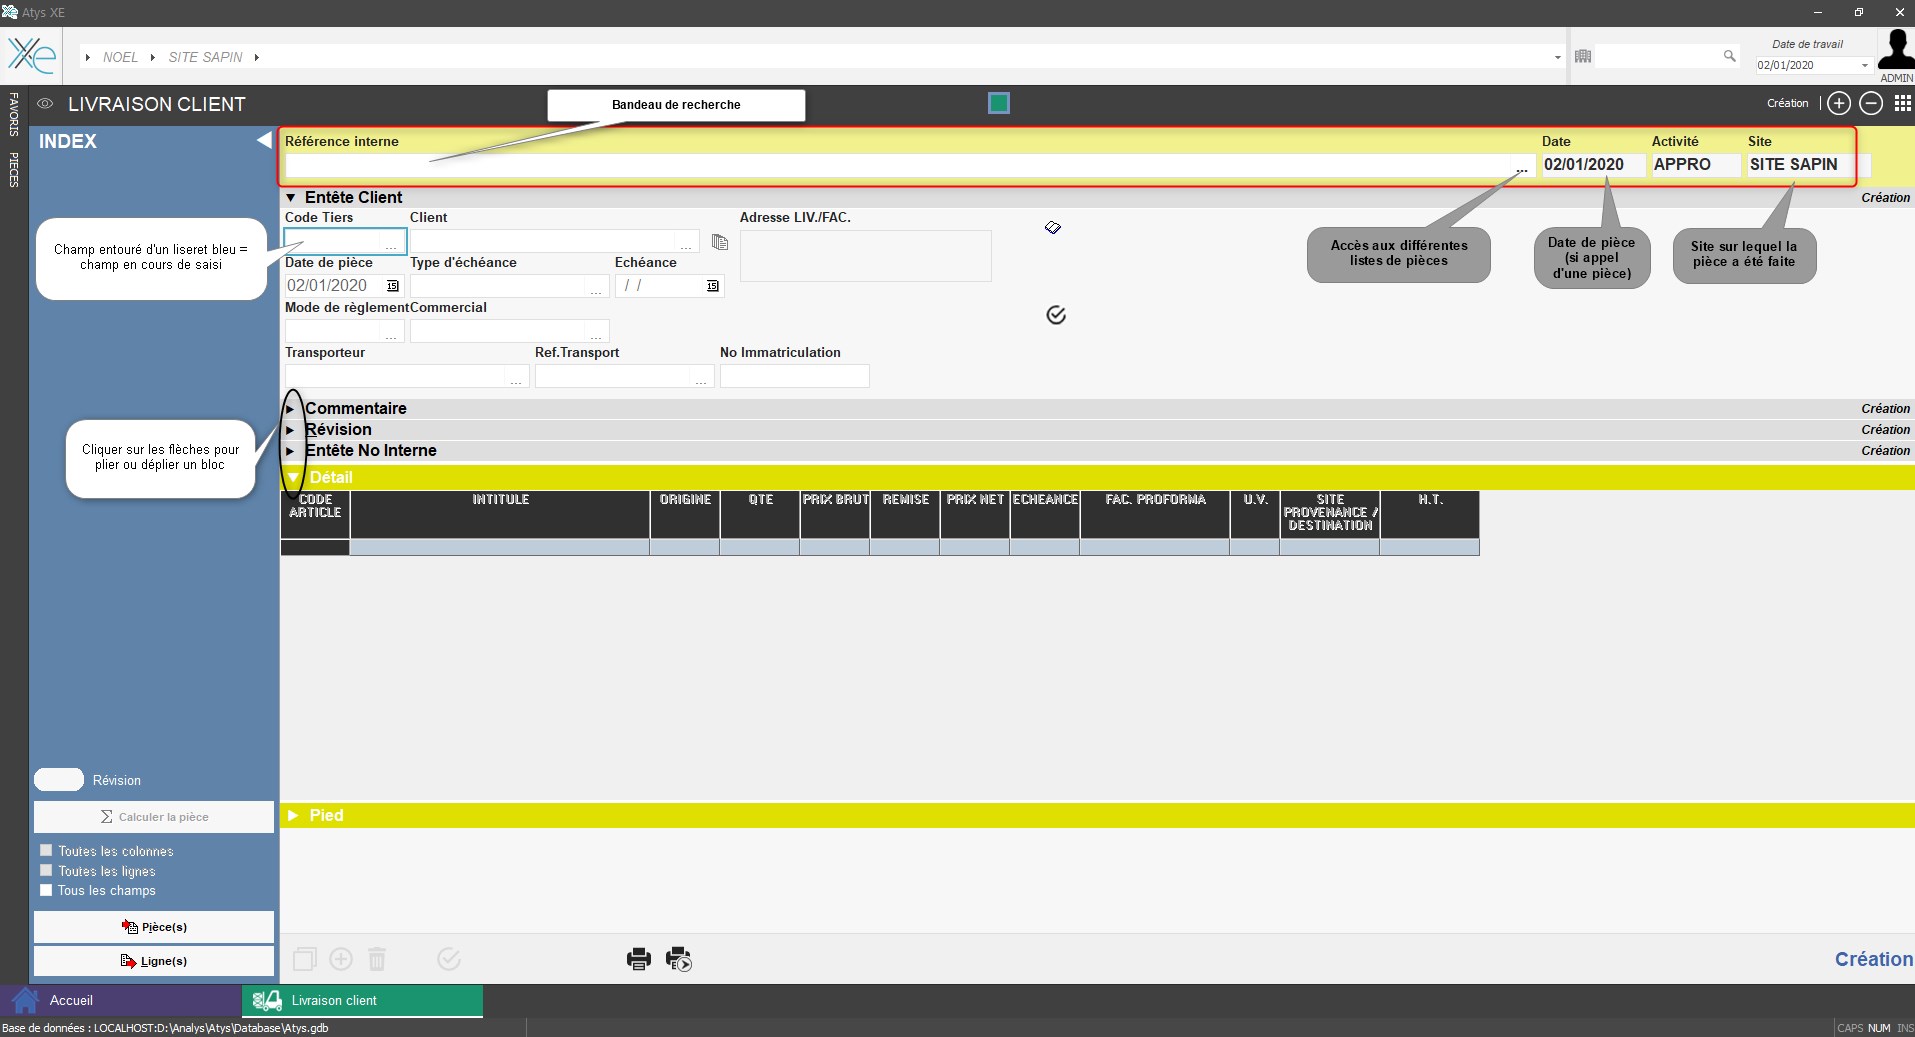1915x1037 pixels.
Task: Click the teal color square in header
Action: tap(998, 103)
